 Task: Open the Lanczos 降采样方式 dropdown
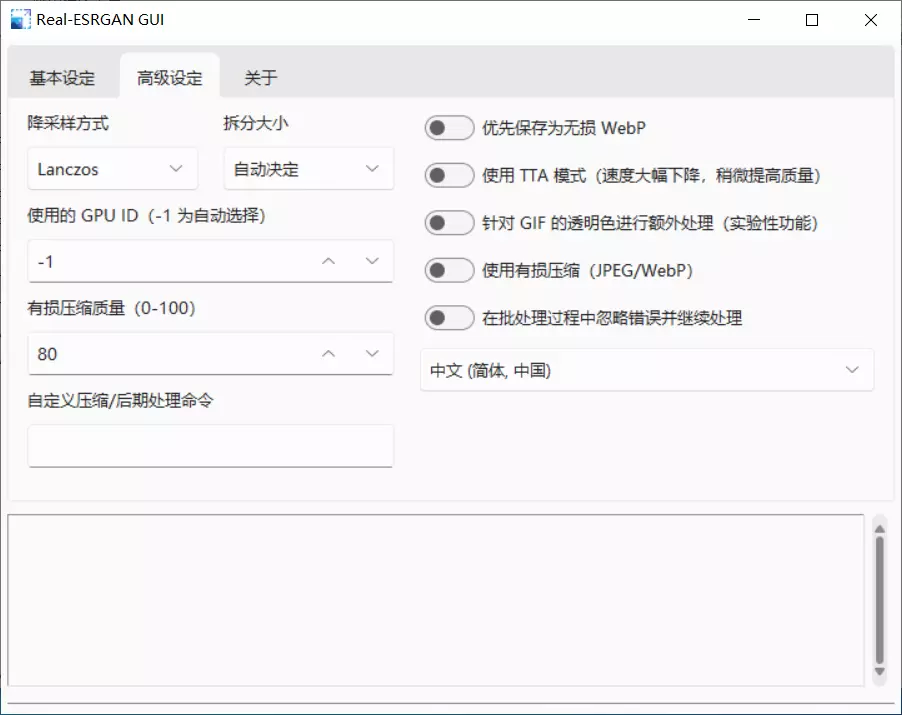pos(112,169)
